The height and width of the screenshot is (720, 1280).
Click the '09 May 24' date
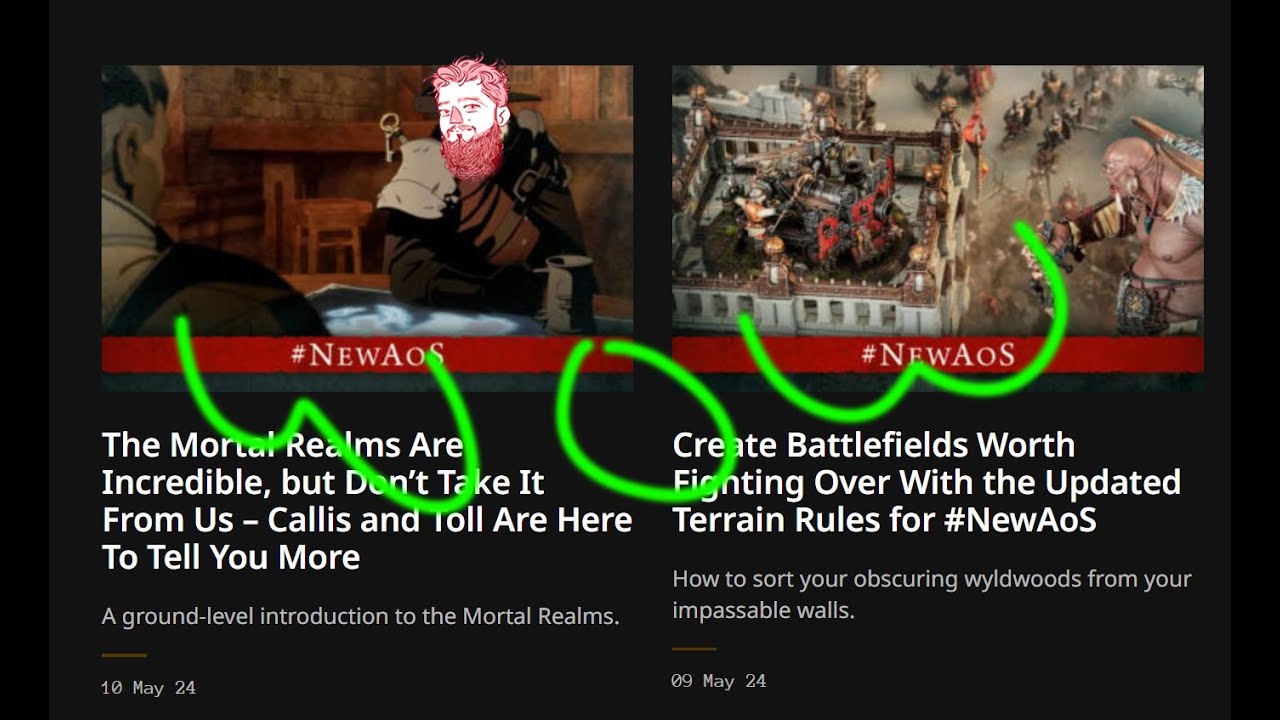pos(718,681)
